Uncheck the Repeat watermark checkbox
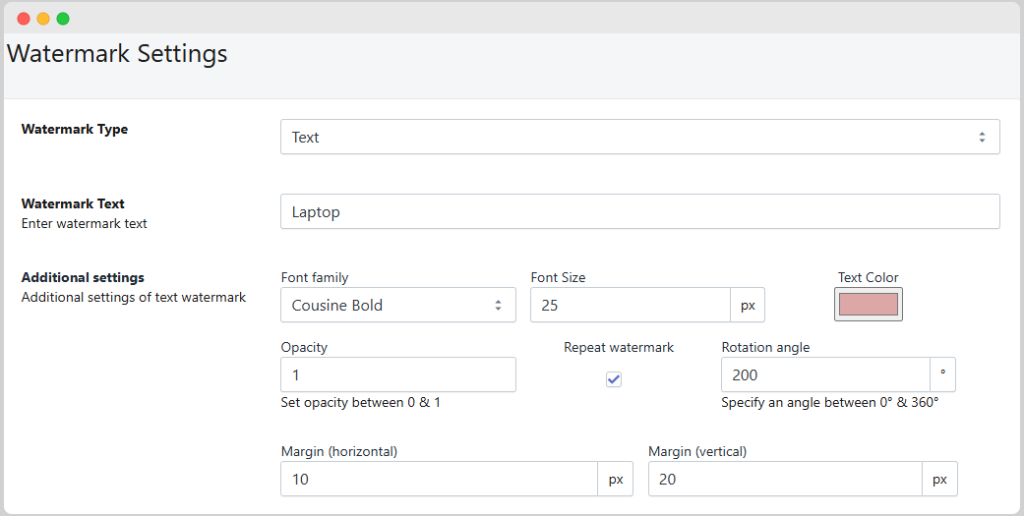The width and height of the screenshot is (1024, 516). click(614, 379)
